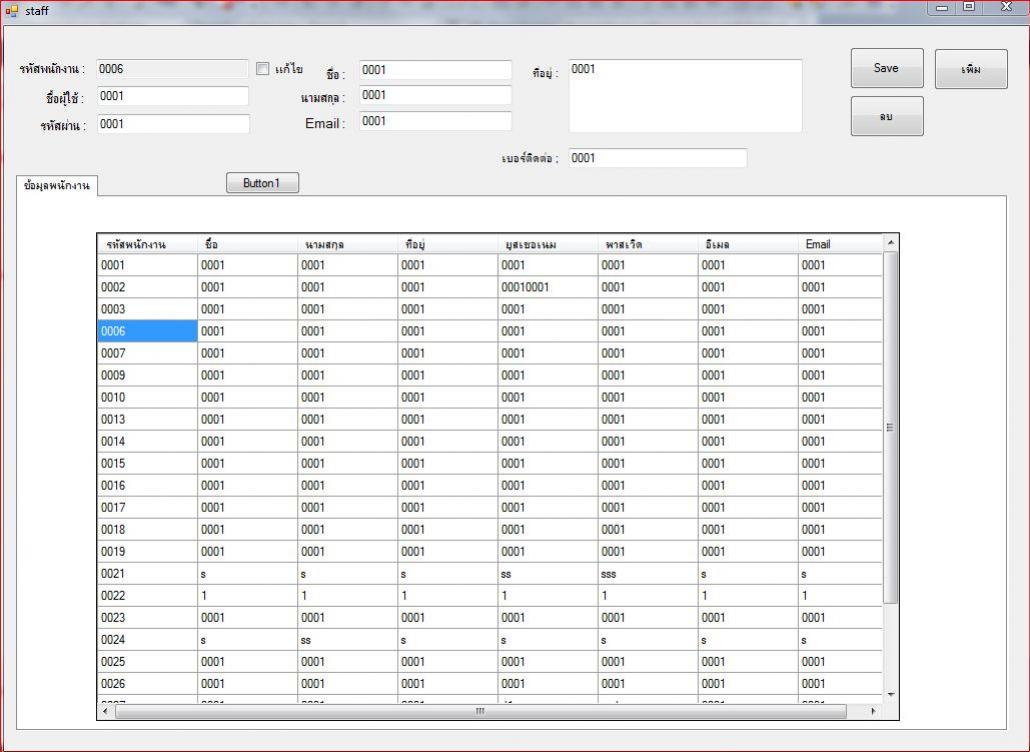This screenshot has height=752, width=1030.
Task: Click the เบอร์ติดต่อ input field
Action: 657,158
